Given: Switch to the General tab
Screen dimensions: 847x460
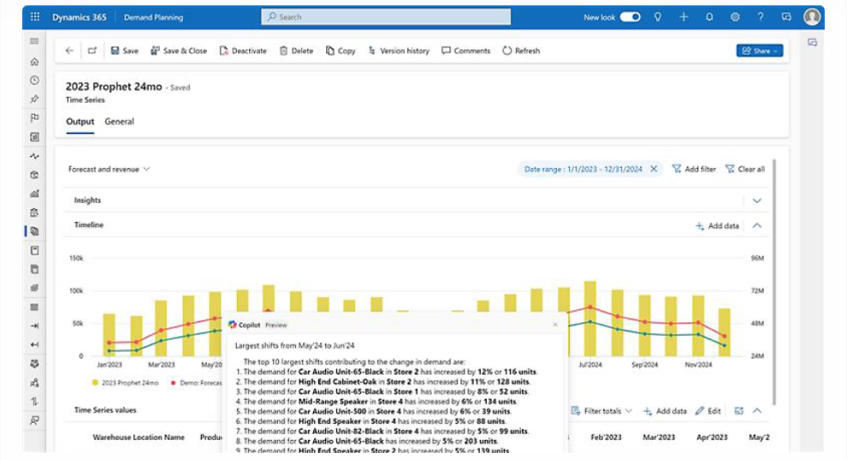Looking at the screenshot, I should coord(119,121).
